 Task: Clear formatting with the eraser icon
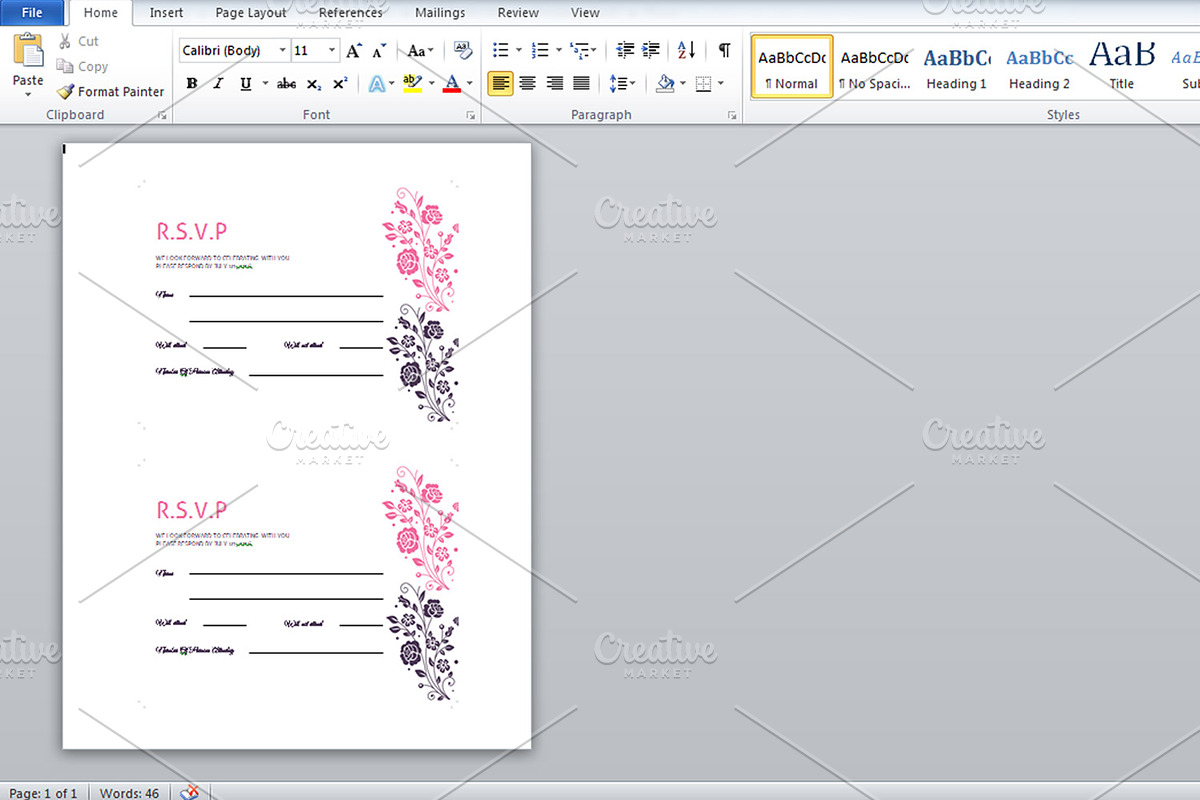[x=462, y=50]
